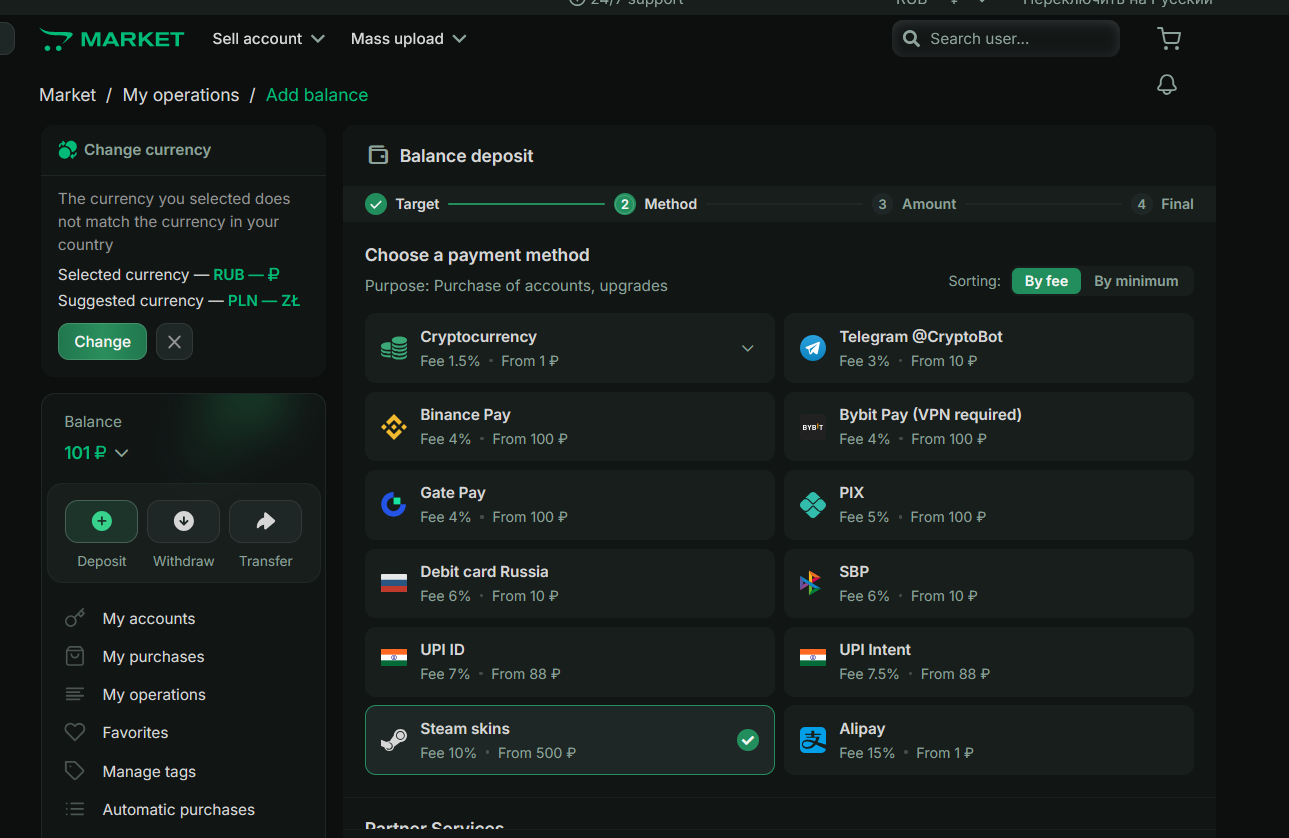Sort payment methods By minimum

(1136, 281)
